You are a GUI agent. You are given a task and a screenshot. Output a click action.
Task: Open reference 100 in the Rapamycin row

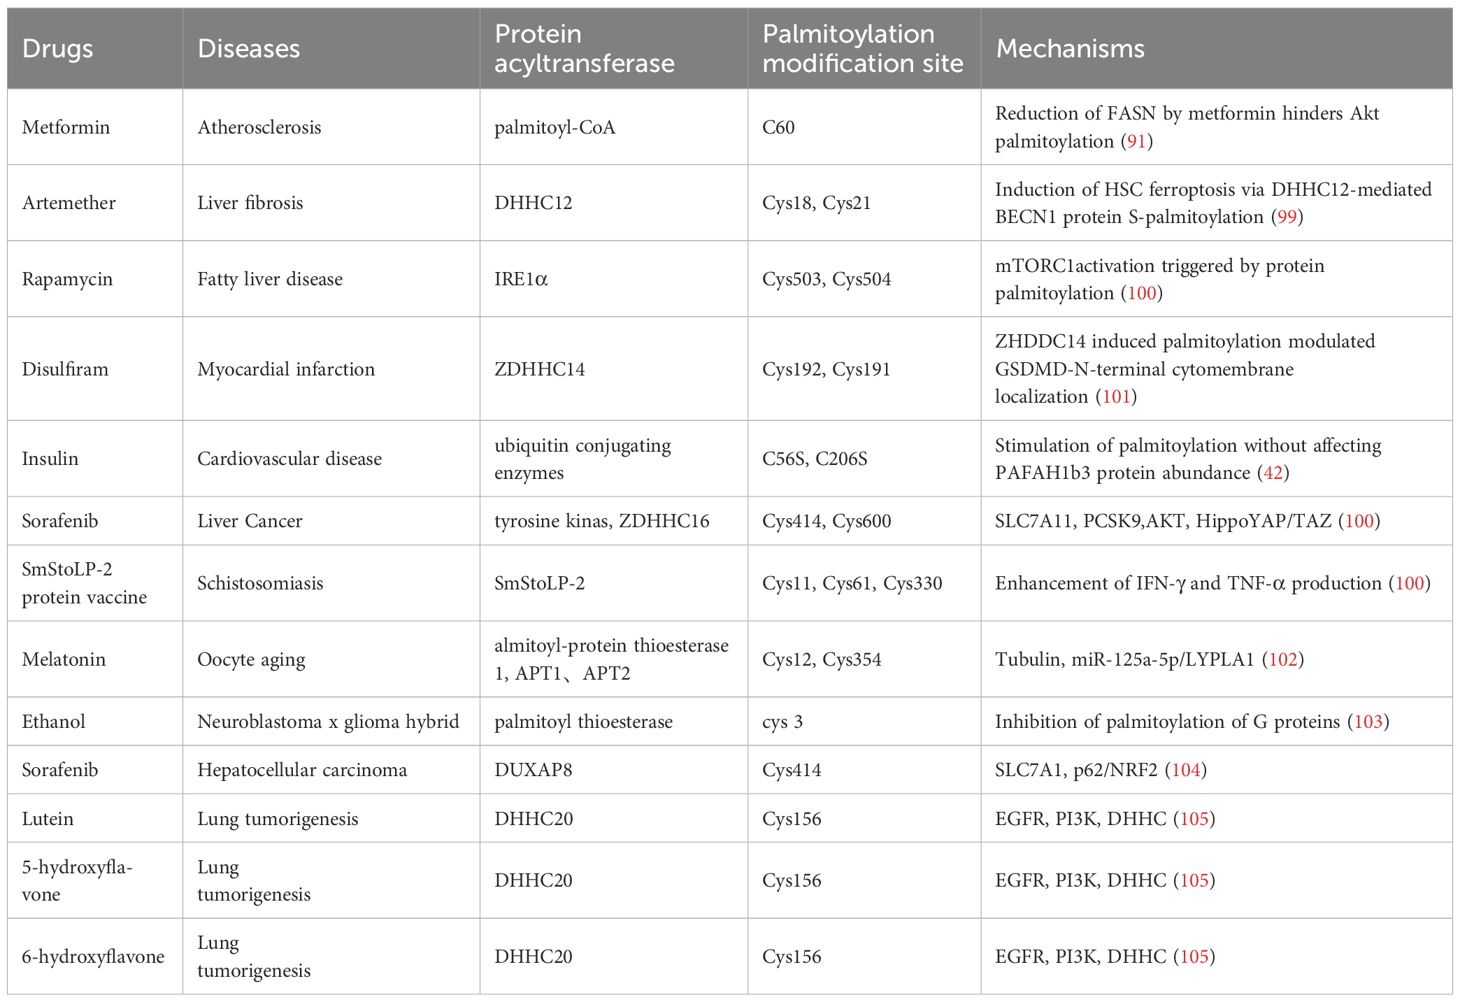pyautogui.click(x=1142, y=293)
